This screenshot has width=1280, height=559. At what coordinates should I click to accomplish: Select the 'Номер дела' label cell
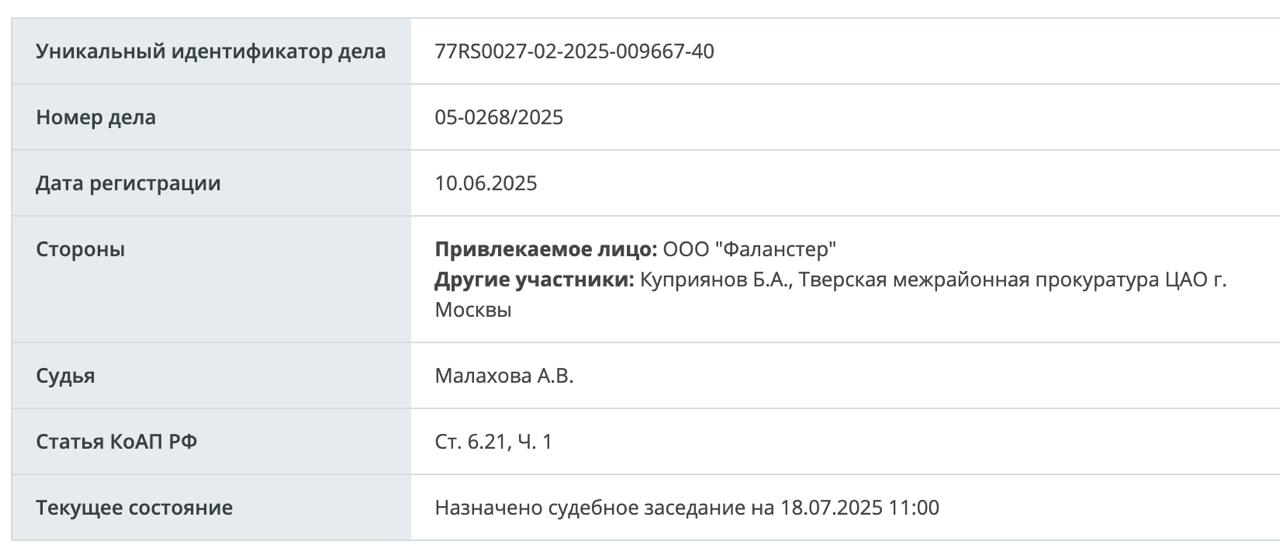(211, 117)
